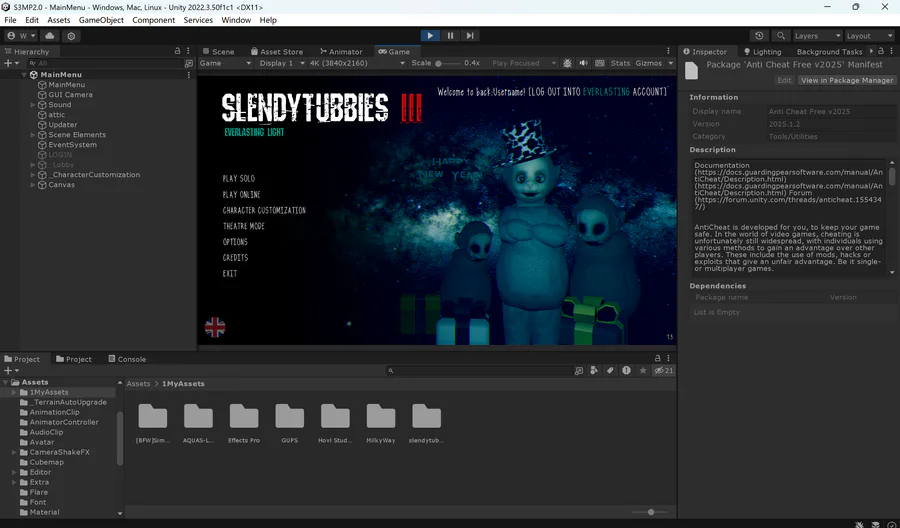Toggle the keyboard shortcuts icon in Game view
The height and width of the screenshot is (528, 900).
click(601, 63)
